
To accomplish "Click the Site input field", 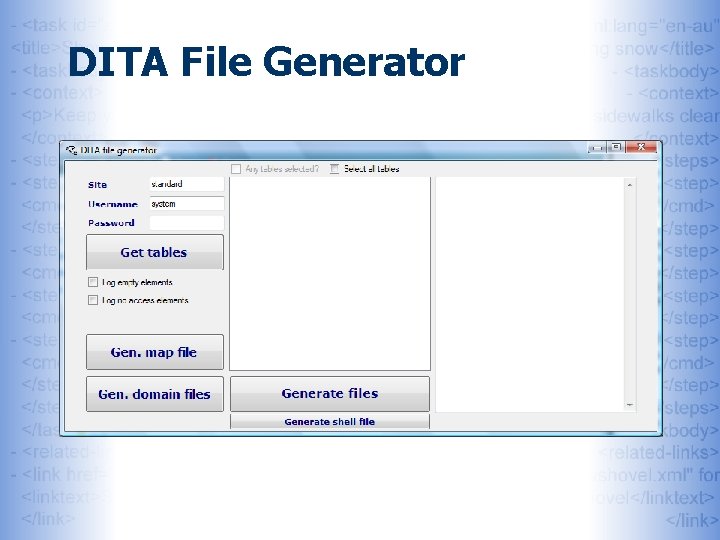I will [187, 184].
